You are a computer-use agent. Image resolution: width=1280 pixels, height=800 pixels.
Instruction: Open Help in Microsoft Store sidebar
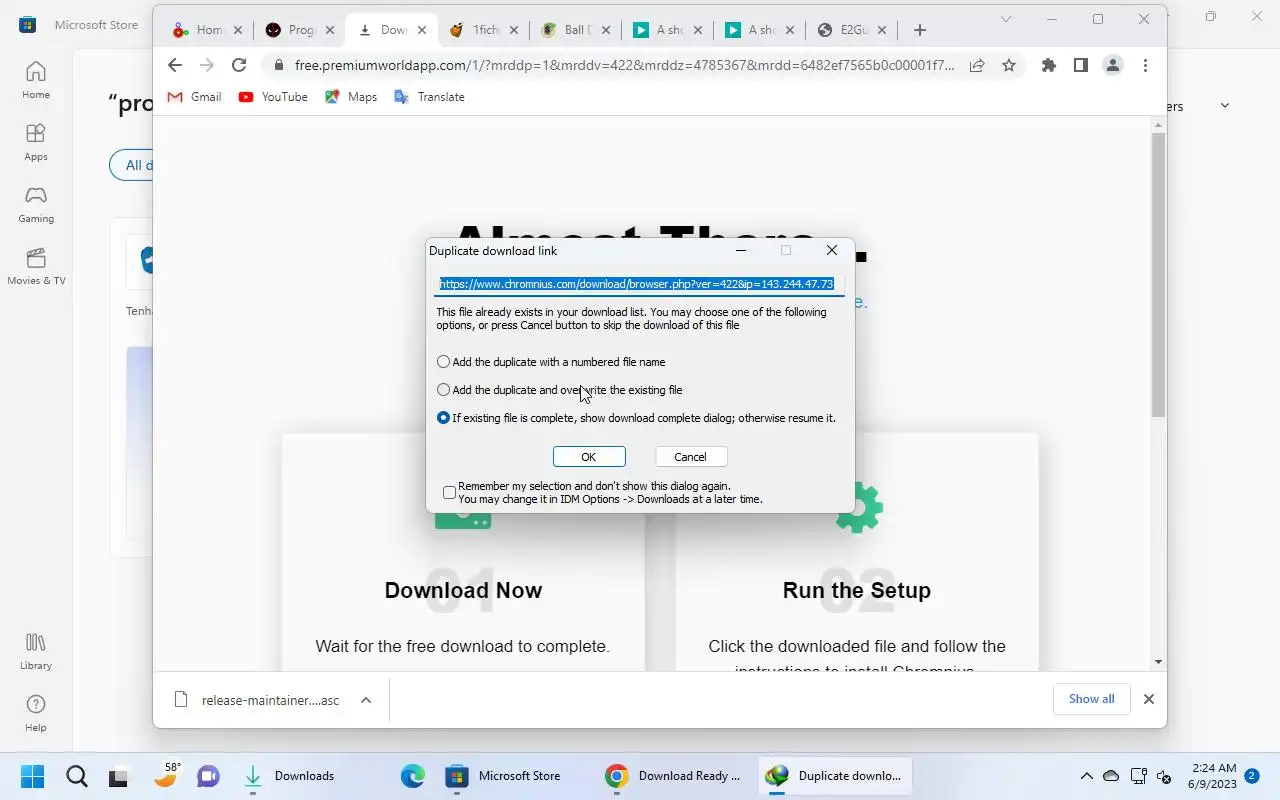pyautogui.click(x=36, y=713)
